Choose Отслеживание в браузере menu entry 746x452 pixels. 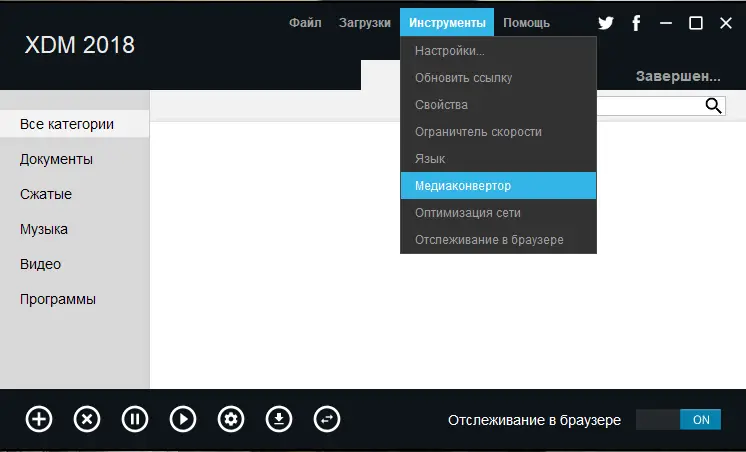click(x=498, y=239)
